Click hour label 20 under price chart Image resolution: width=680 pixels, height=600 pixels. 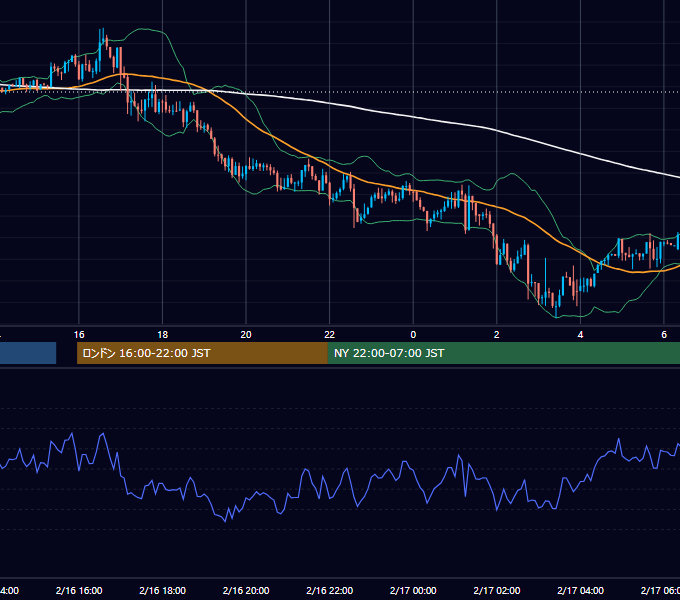coord(246,335)
